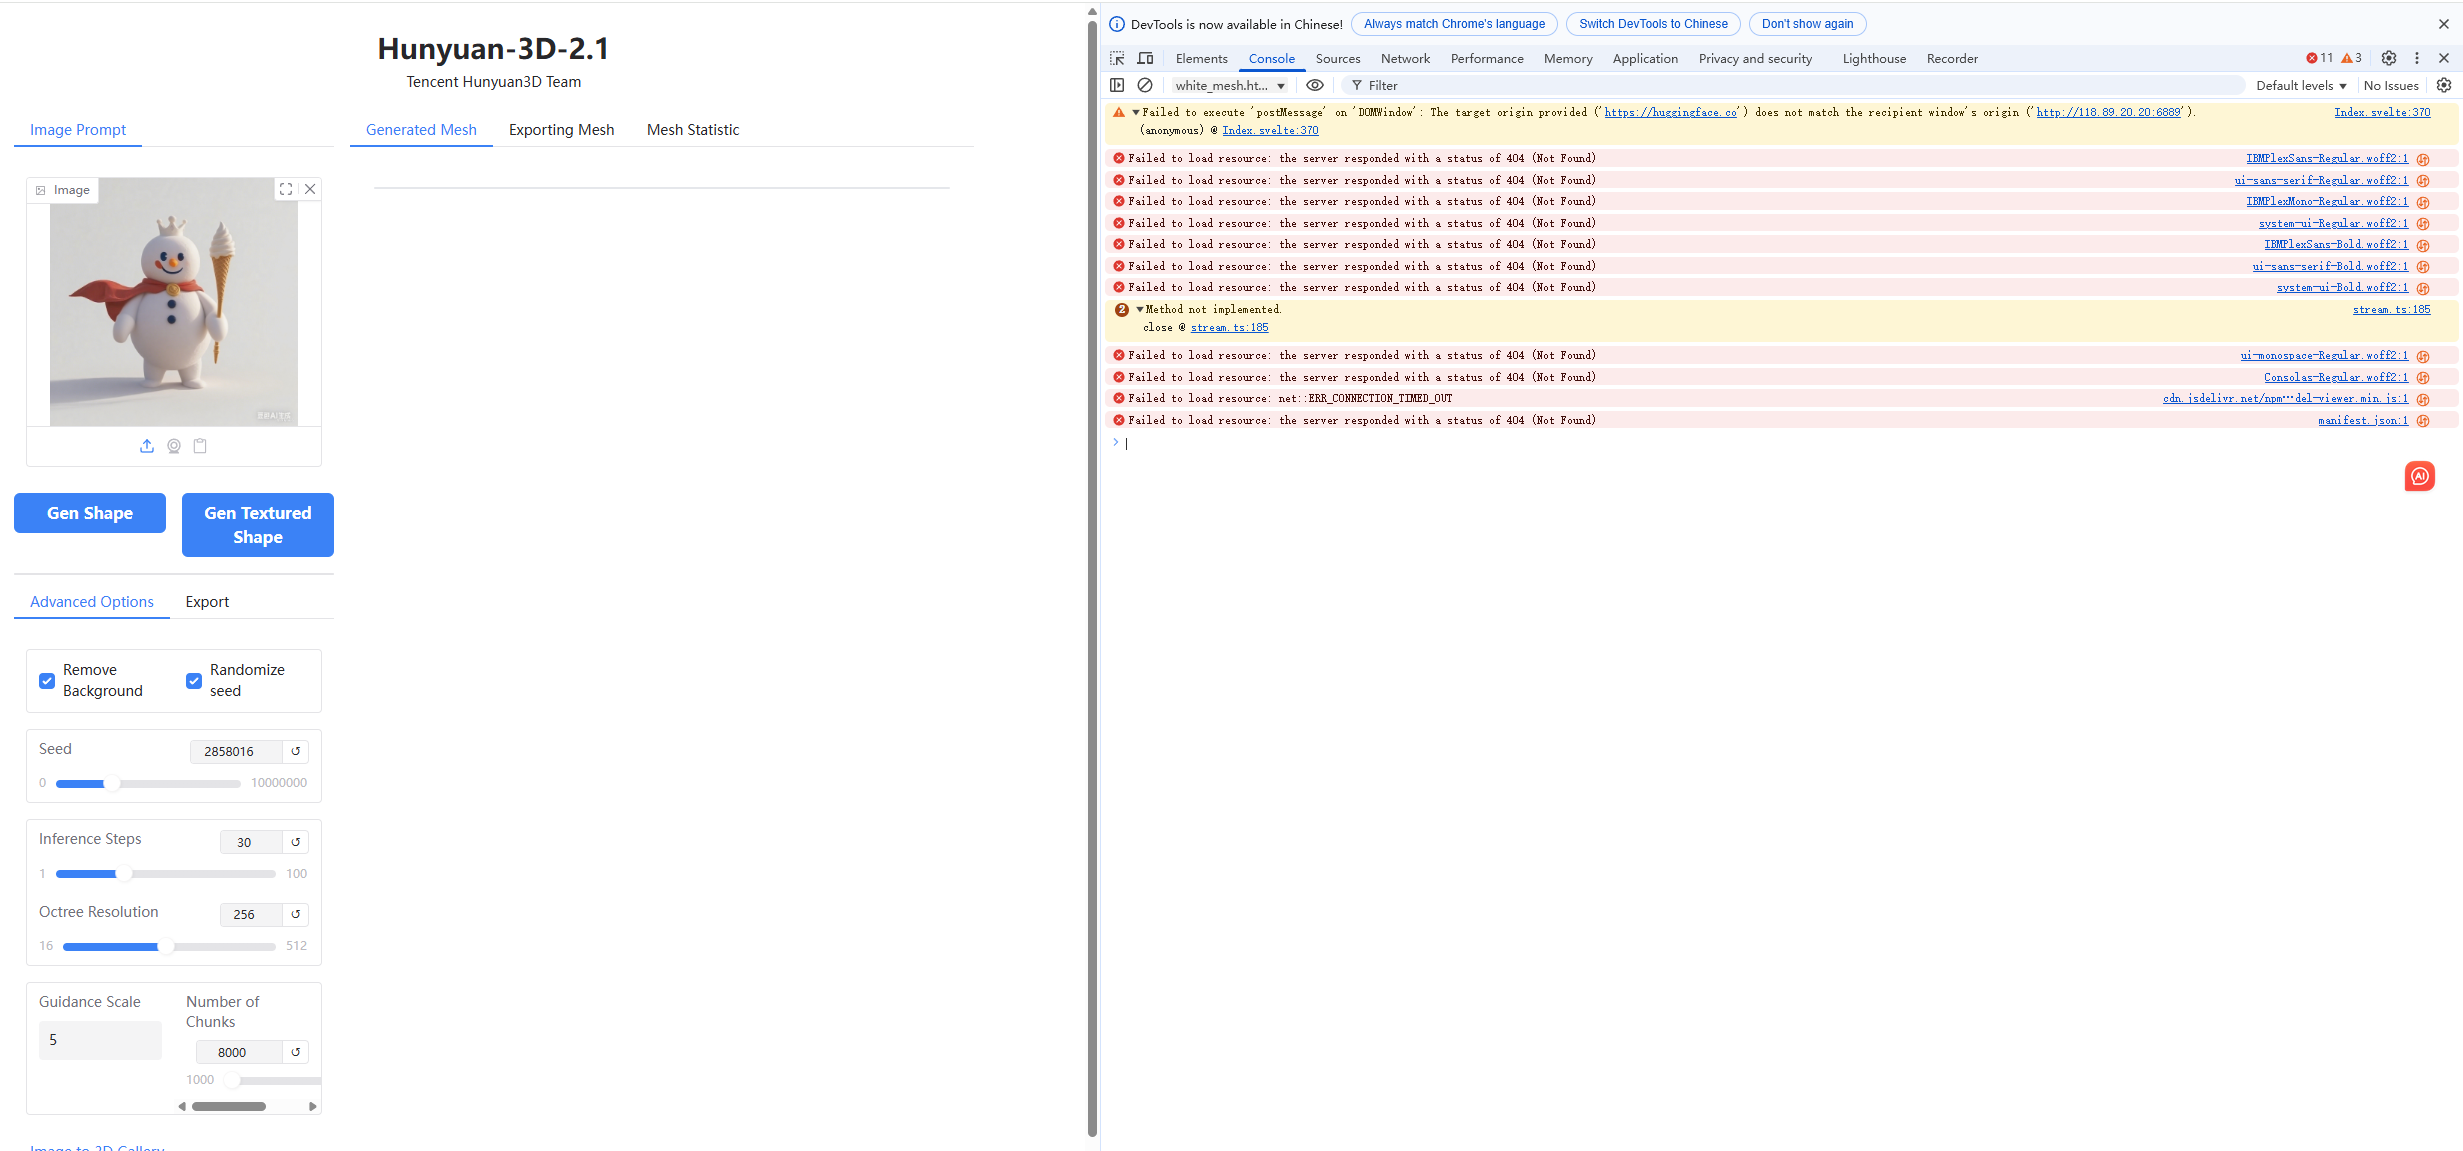Viewport: 2463px width, 1151px height.
Task: Click Always match Chrome's language button
Action: 1454,24
